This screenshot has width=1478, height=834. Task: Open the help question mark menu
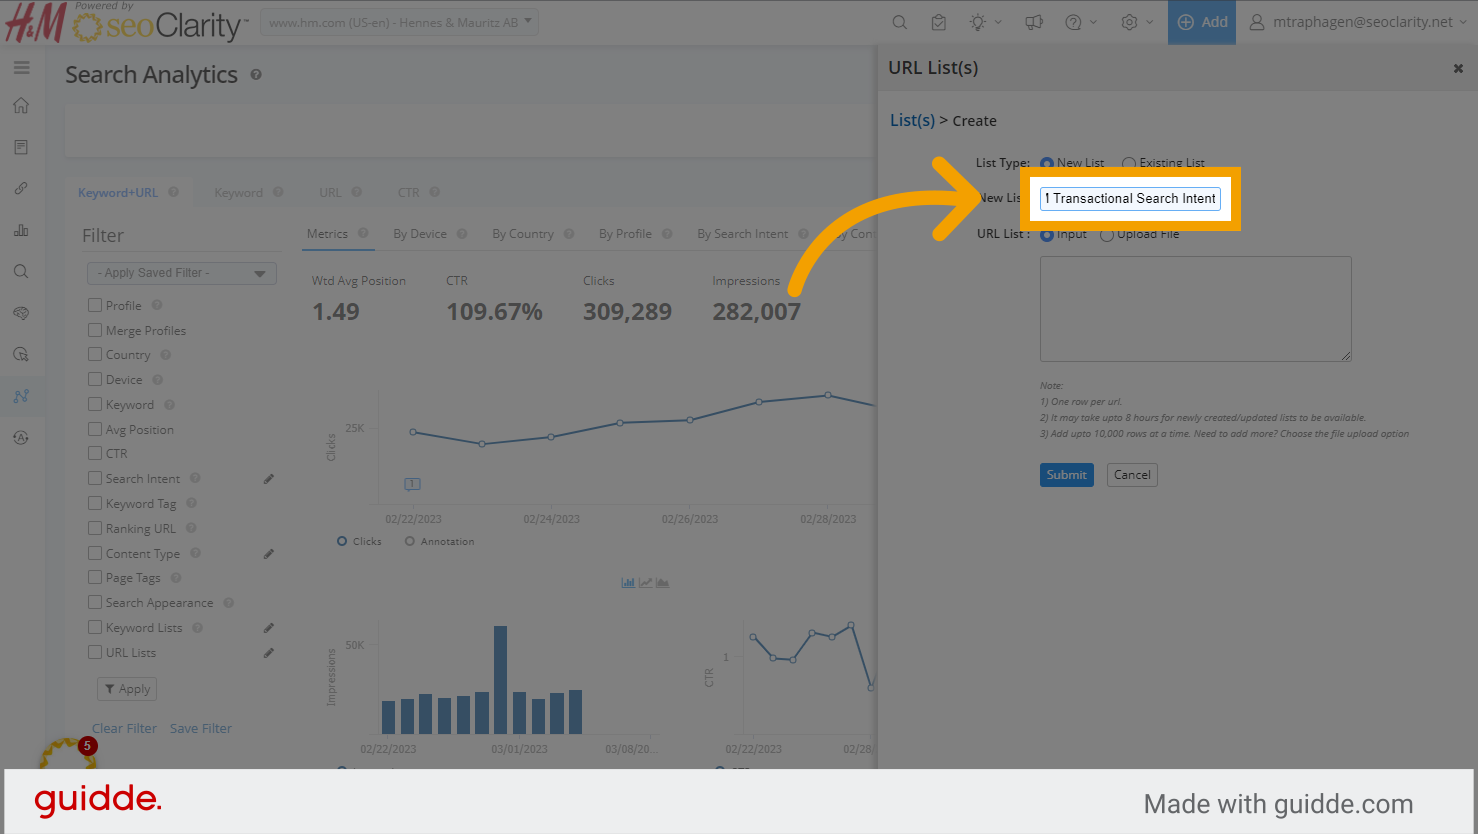click(x=1080, y=22)
